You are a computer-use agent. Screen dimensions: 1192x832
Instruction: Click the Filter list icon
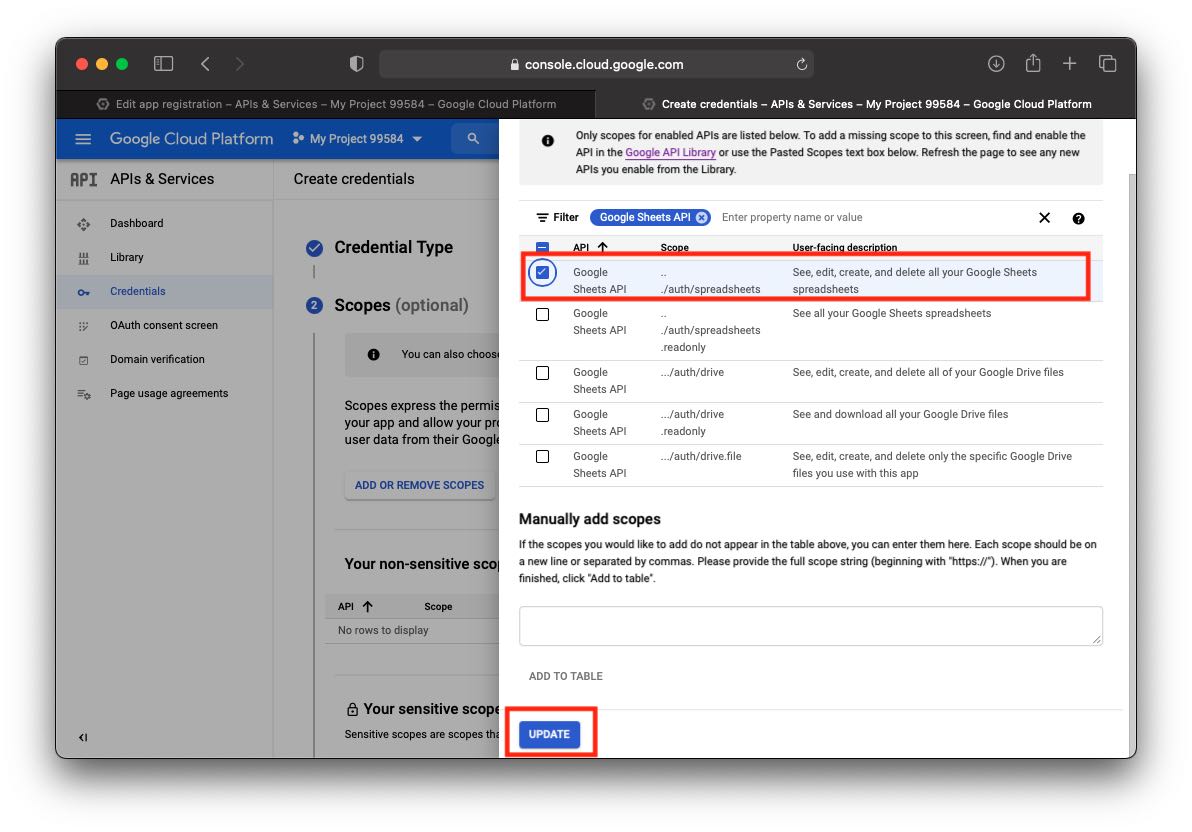coord(542,218)
